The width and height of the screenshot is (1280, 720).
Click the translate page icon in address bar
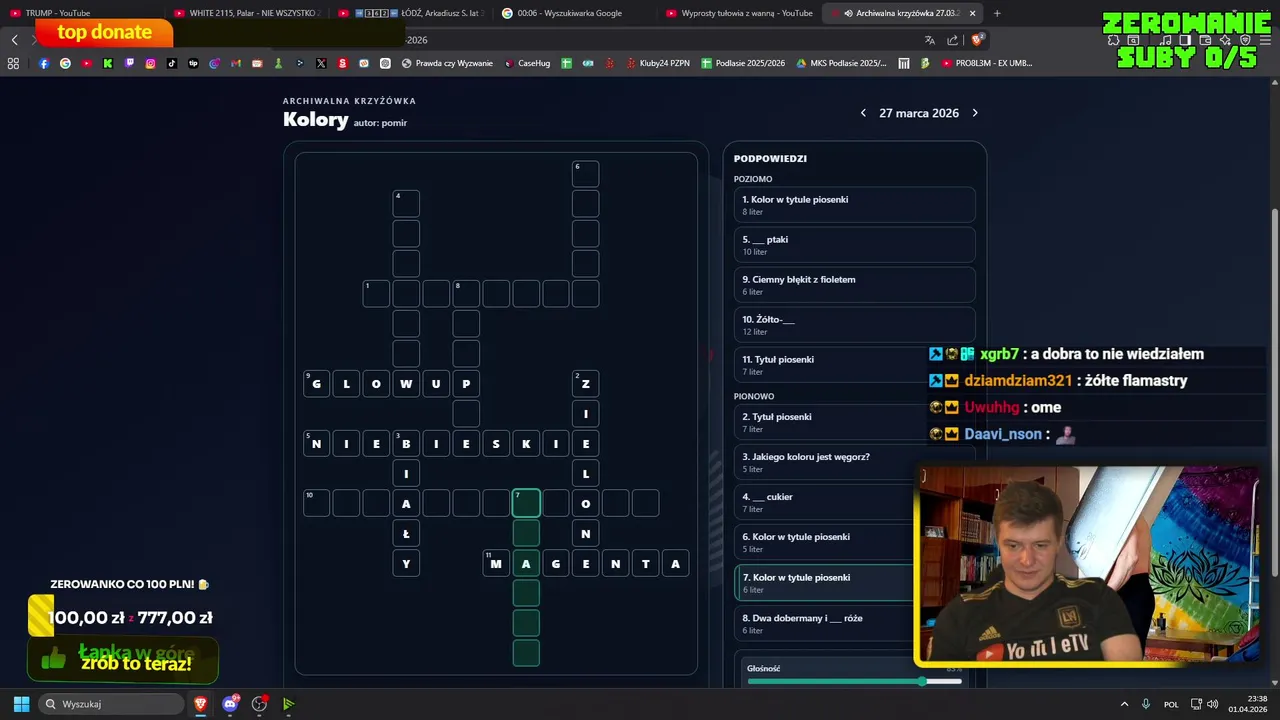point(930,40)
